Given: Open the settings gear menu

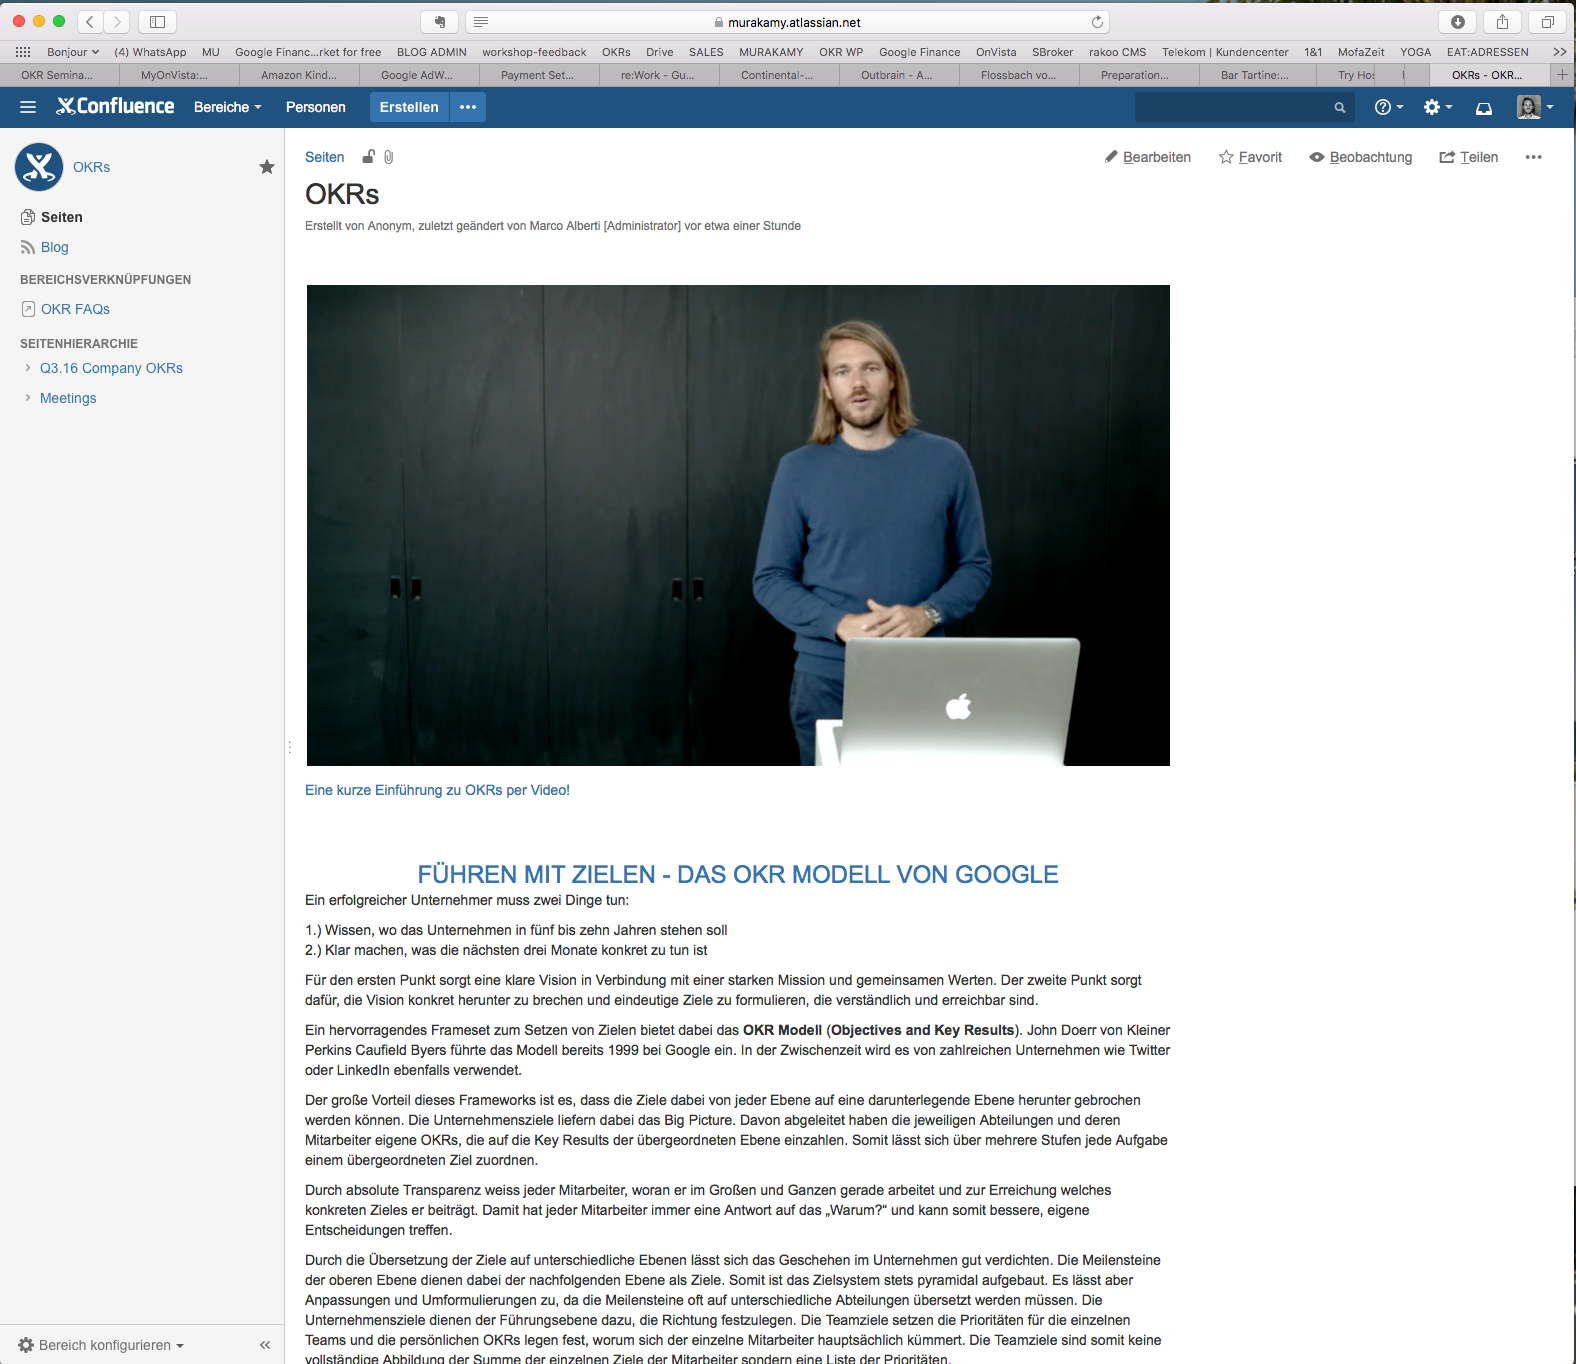Looking at the screenshot, I should pos(1437,107).
